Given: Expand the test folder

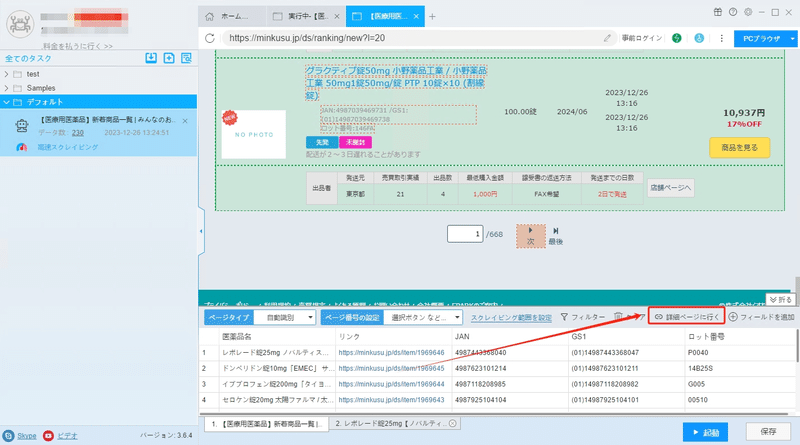Looking at the screenshot, I should (x=6, y=74).
